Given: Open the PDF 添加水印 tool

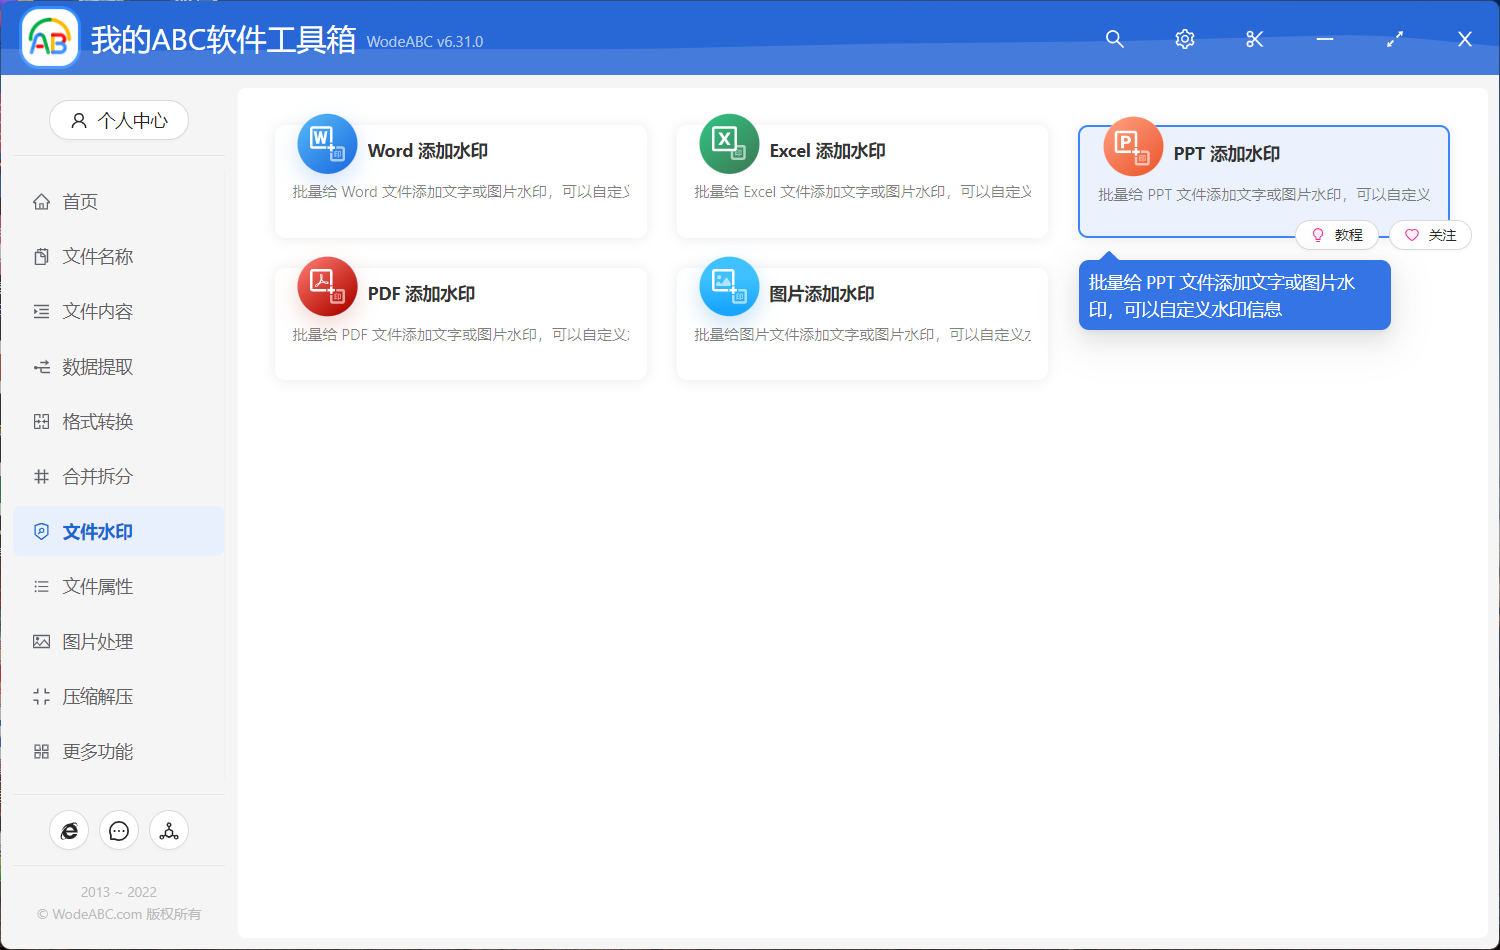Looking at the screenshot, I should pyautogui.click(x=460, y=322).
